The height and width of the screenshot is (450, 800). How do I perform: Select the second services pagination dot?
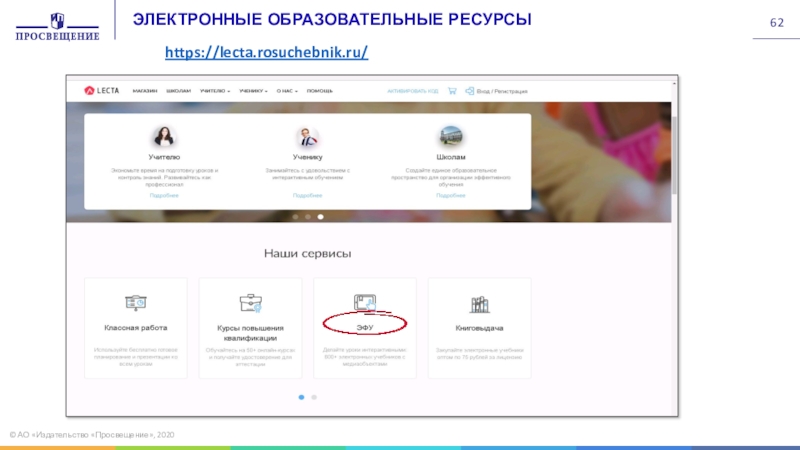[314, 397]
